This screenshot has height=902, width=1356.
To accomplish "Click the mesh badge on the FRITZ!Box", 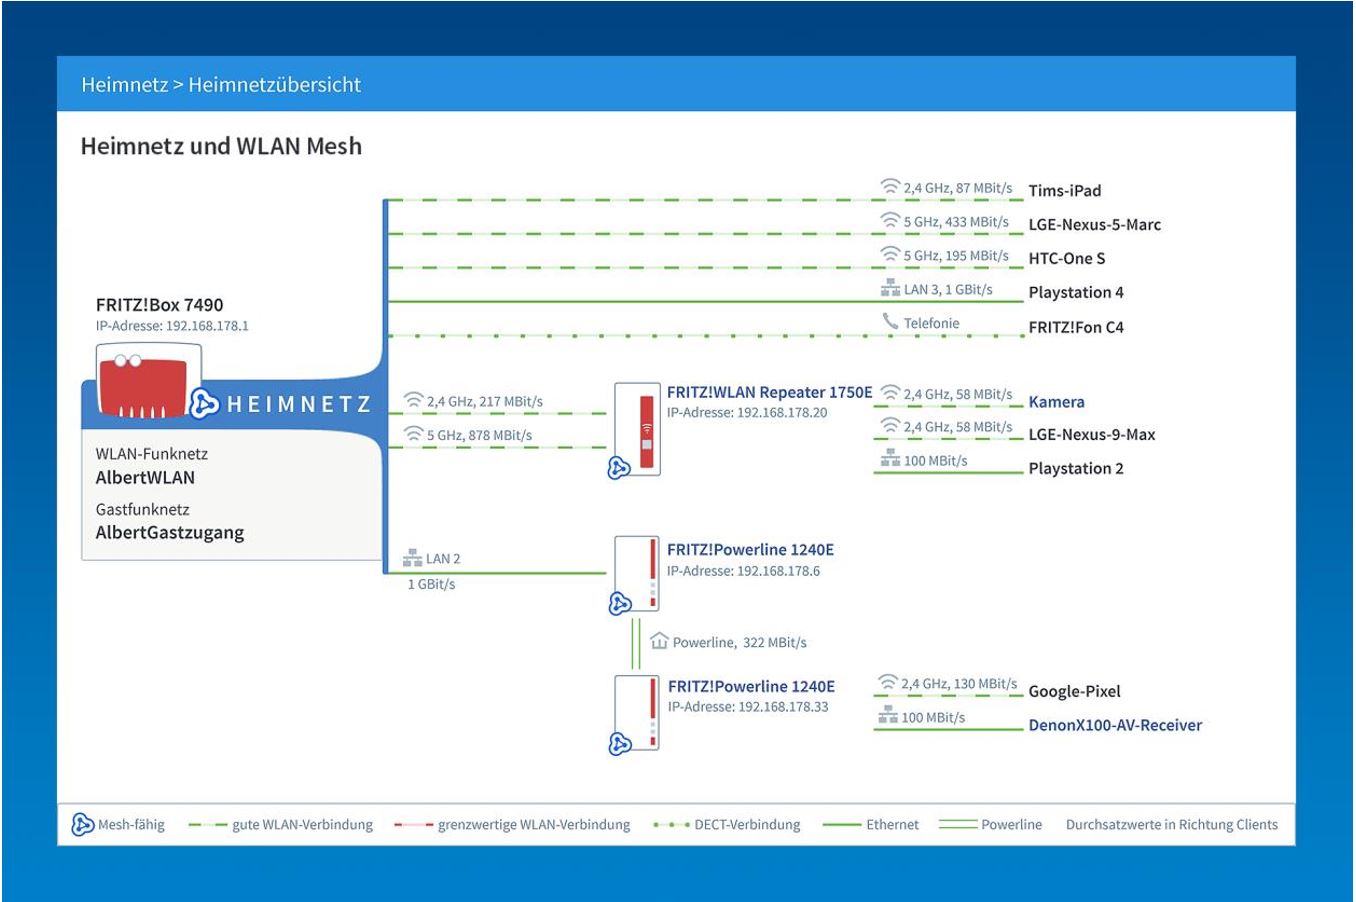I will (205, 403).
